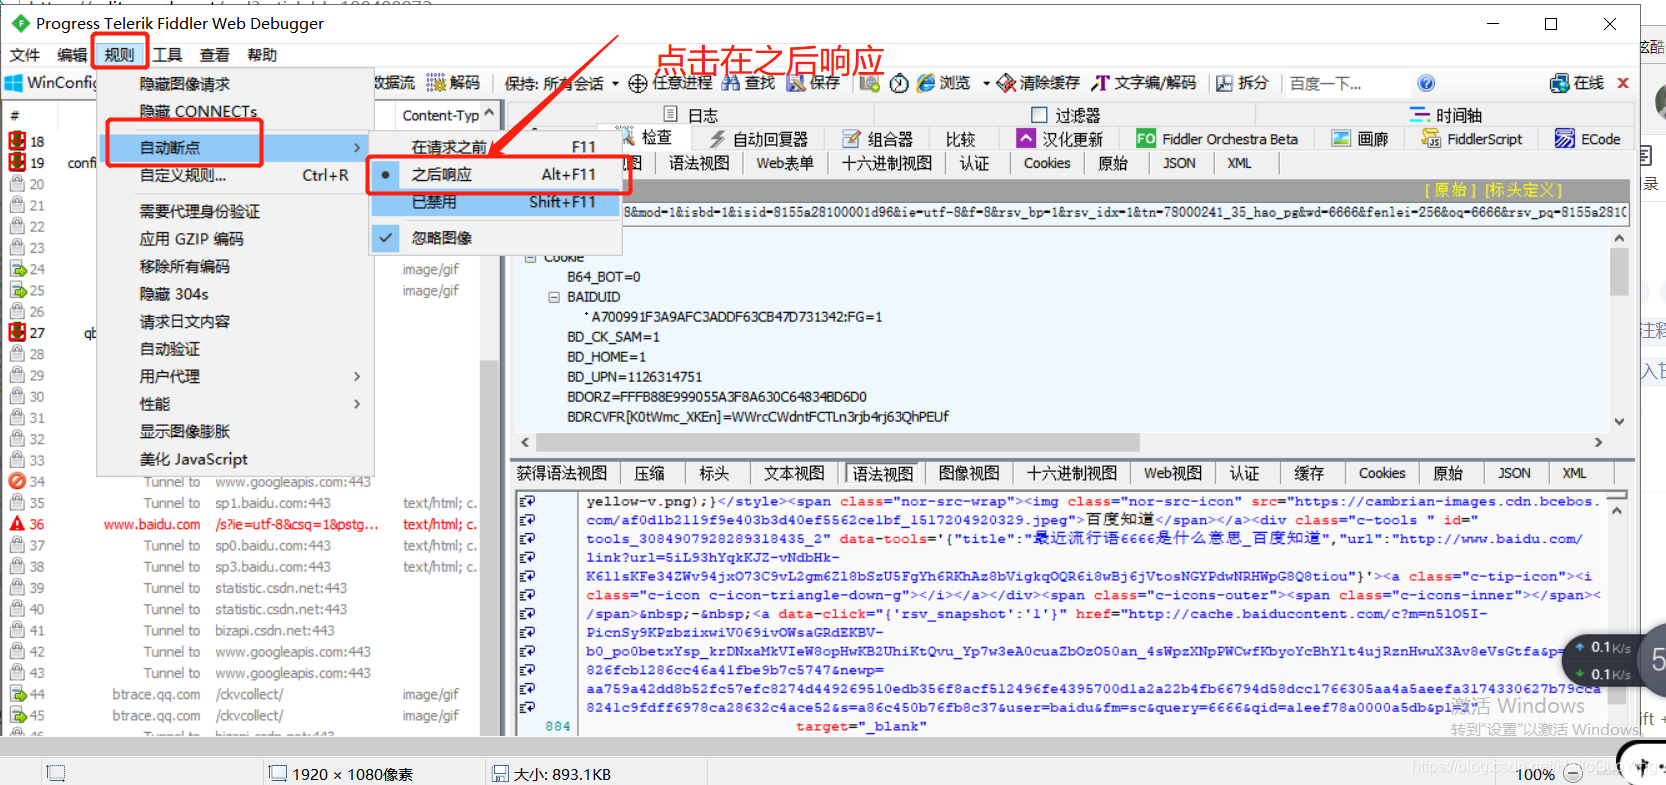Open the 组合器 (Composer) tab
1666x785 pixels.
tap(877, 139)
